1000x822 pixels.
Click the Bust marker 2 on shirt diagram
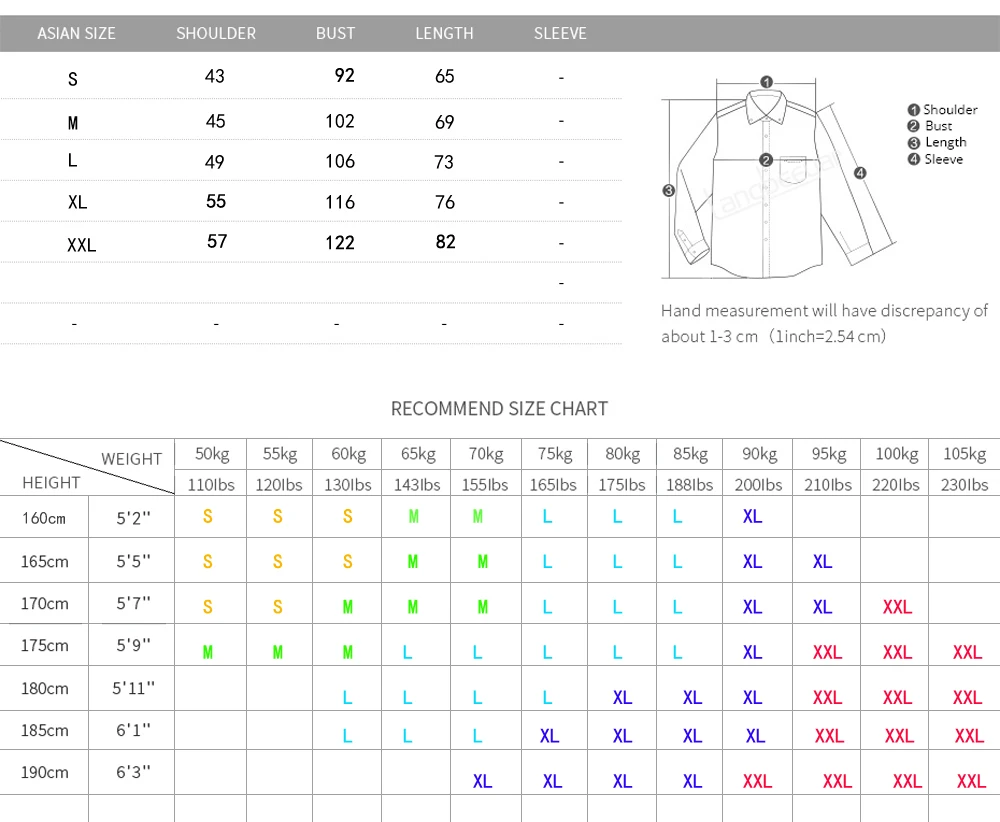[767, 160]
